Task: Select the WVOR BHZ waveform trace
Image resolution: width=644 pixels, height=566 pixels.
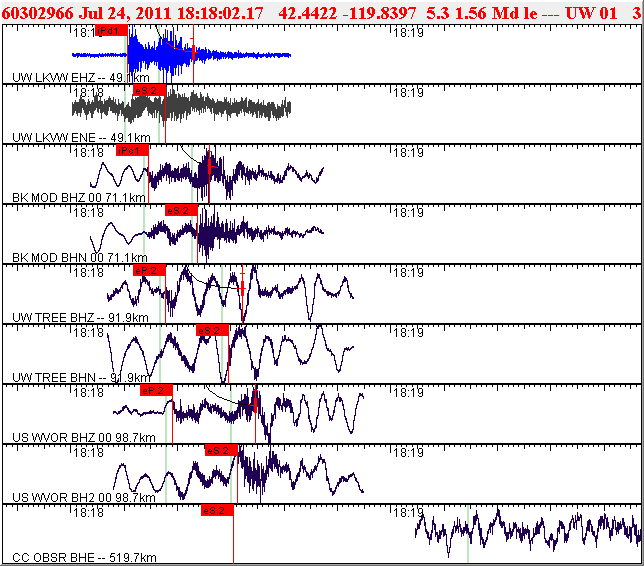Action: pyautogui.click(x=238, y=413)
